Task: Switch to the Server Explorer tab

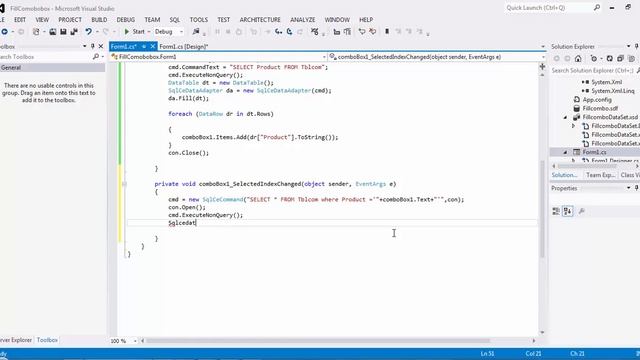Action: [x=16, y=340]
